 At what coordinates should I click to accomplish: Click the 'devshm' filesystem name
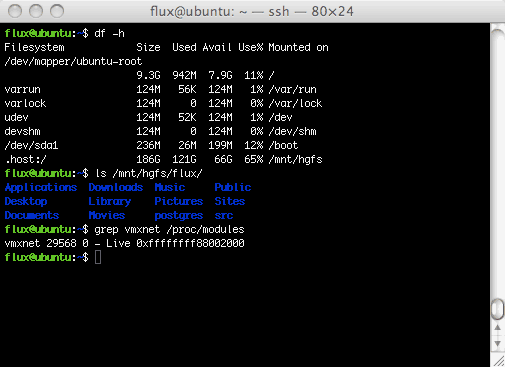pyautogui.click(x=22, y=131)
